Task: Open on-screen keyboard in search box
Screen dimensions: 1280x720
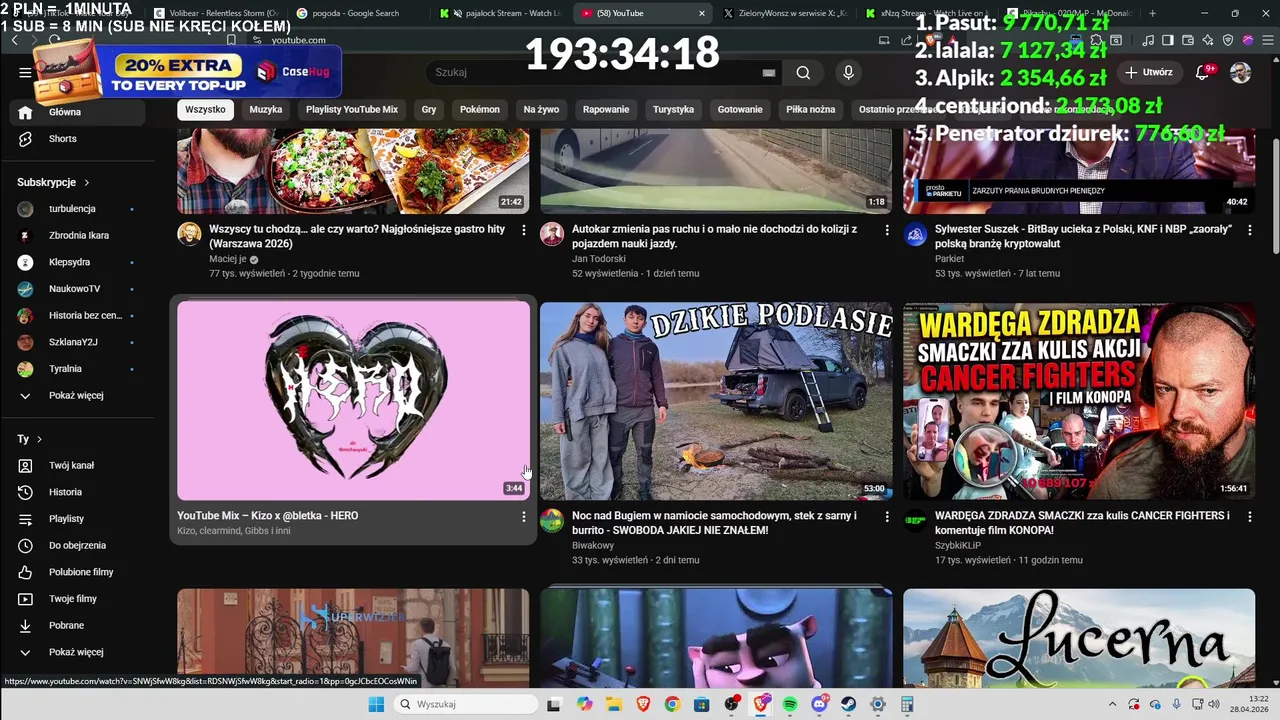Action: pyautogui.click(x=769, y=73)
